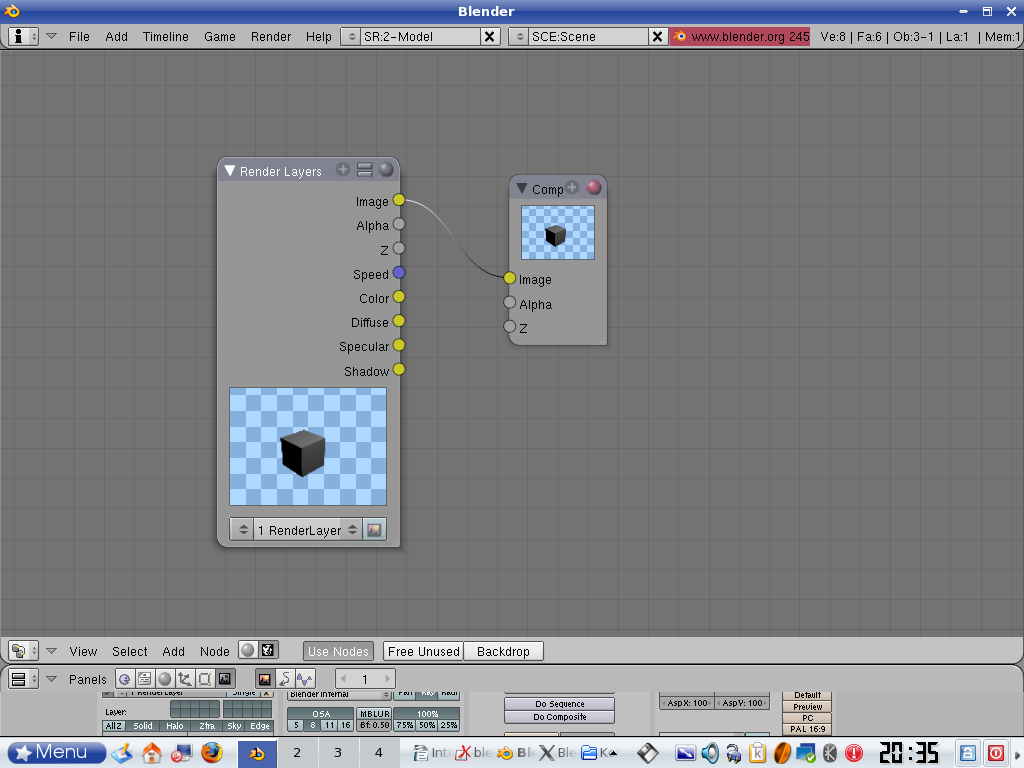Open the Scene context panel icon

pos(224,679)
